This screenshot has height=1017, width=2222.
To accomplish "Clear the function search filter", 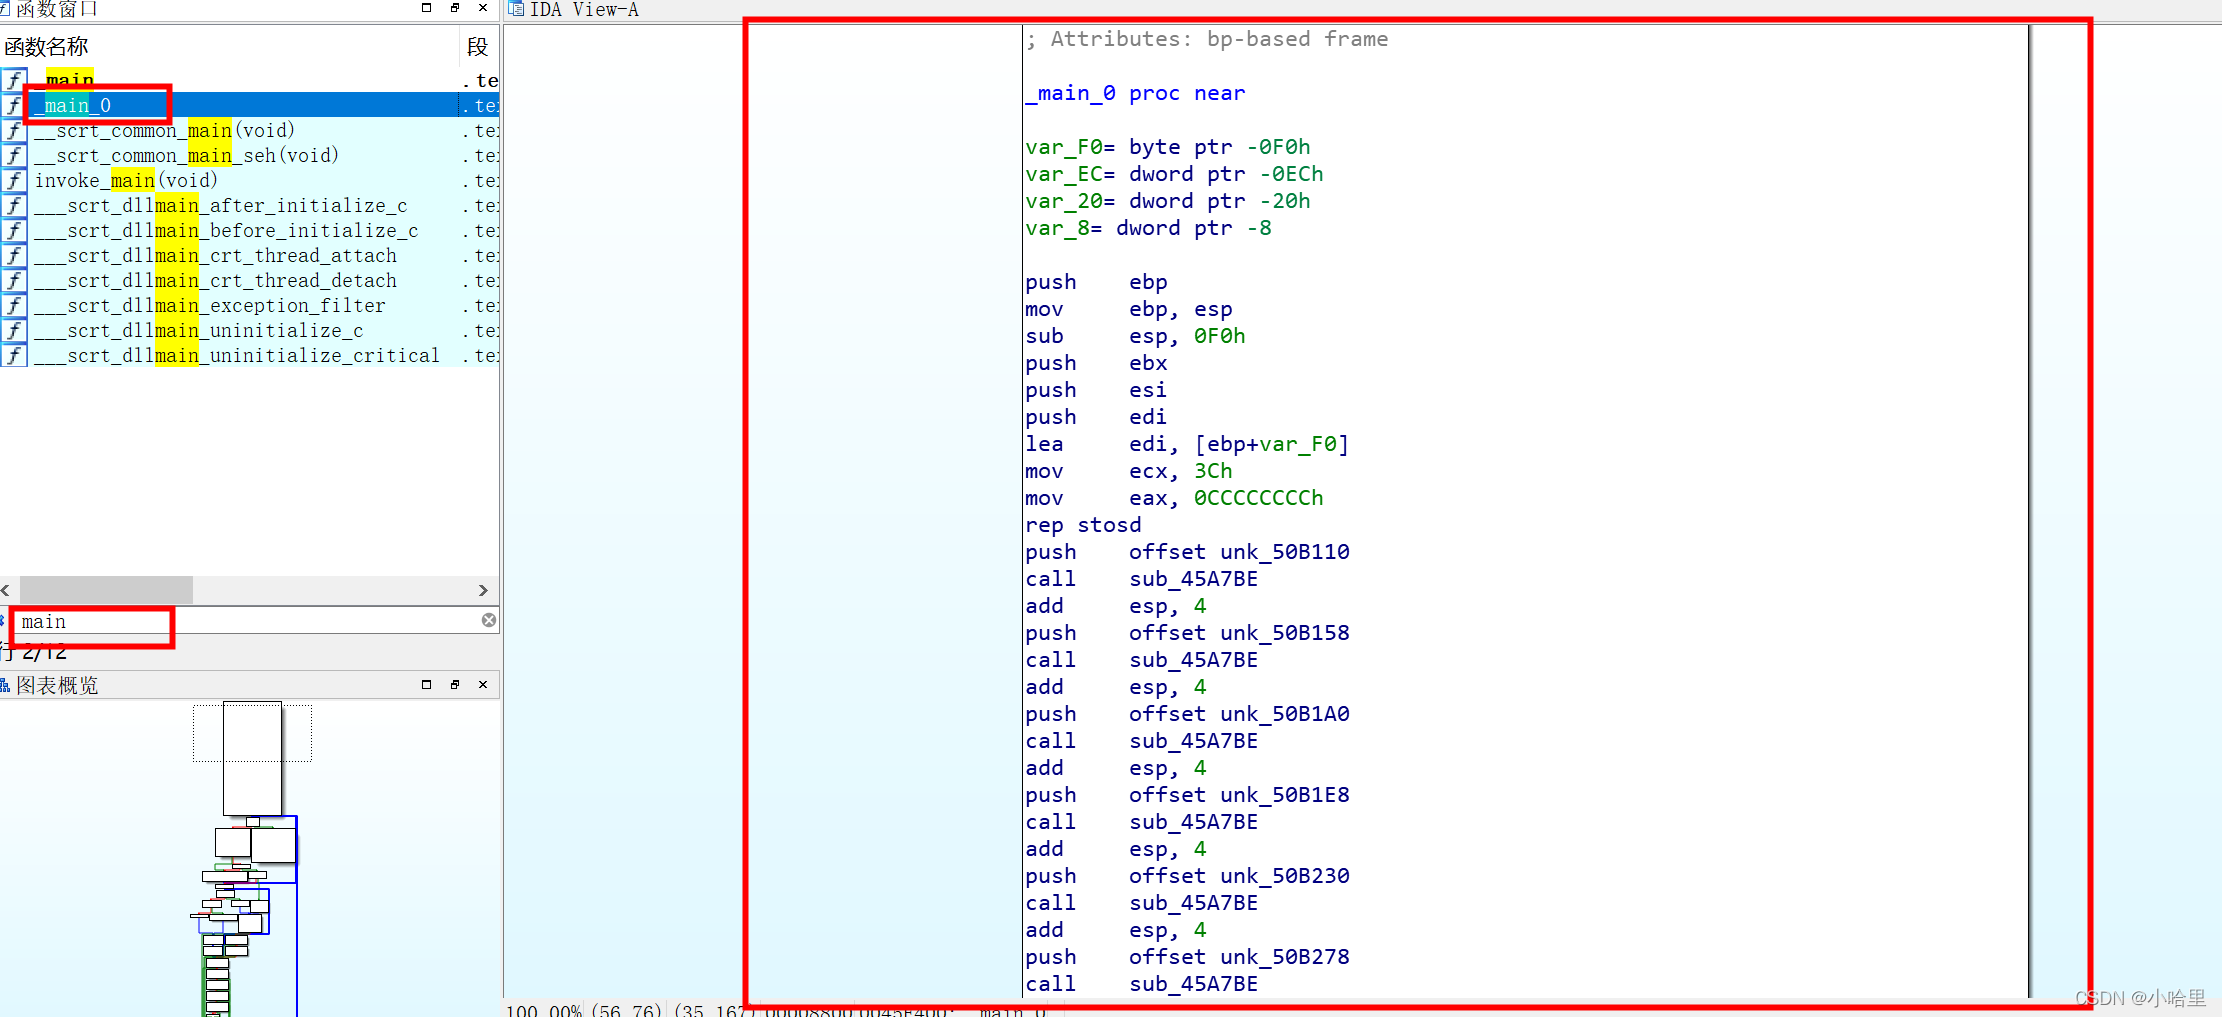I will [489, 620].
